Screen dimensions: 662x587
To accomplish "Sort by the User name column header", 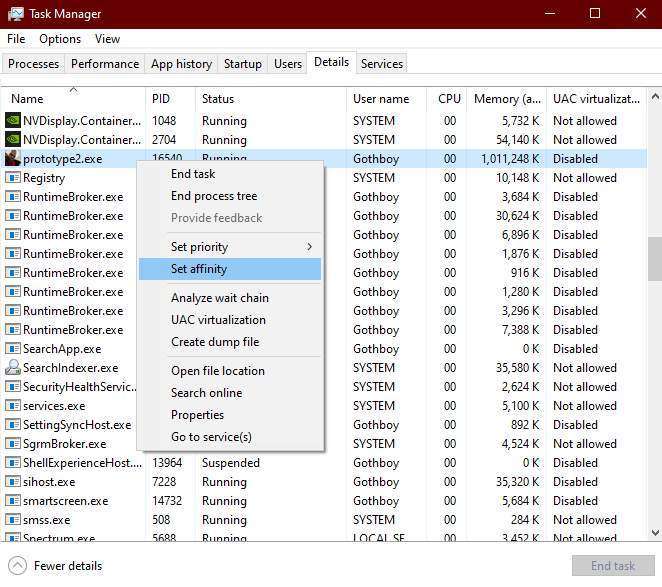I will 386,99.
